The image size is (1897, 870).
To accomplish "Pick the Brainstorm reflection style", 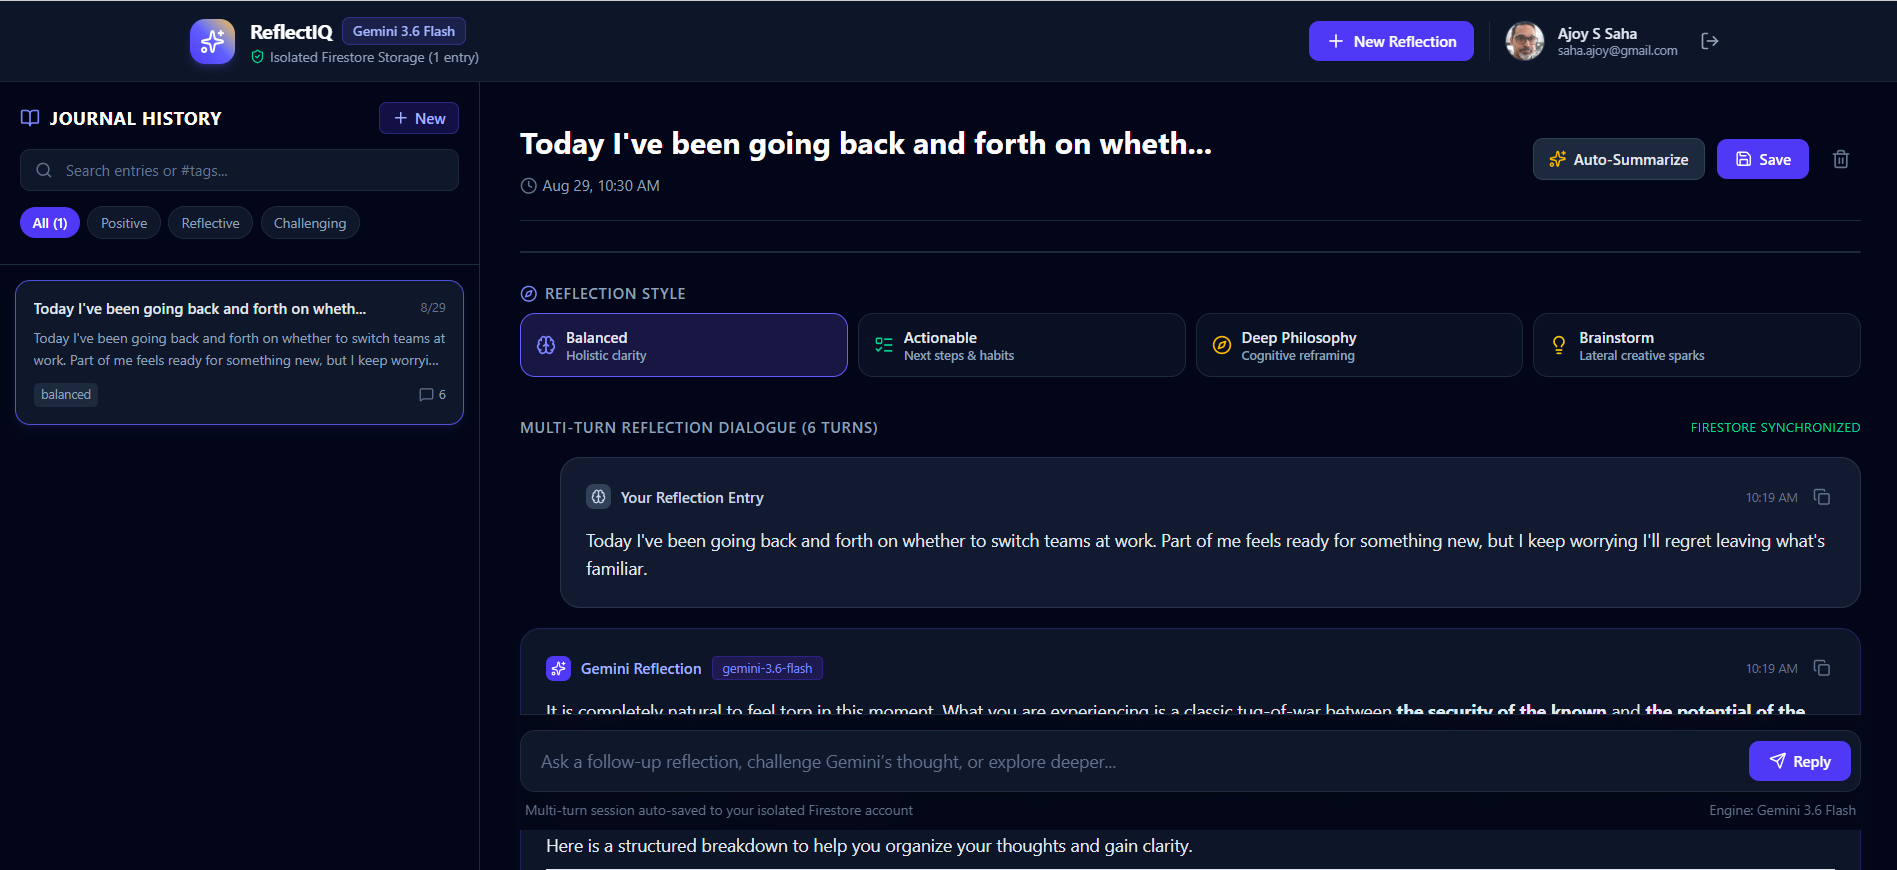I will (x=1697, y=345).
